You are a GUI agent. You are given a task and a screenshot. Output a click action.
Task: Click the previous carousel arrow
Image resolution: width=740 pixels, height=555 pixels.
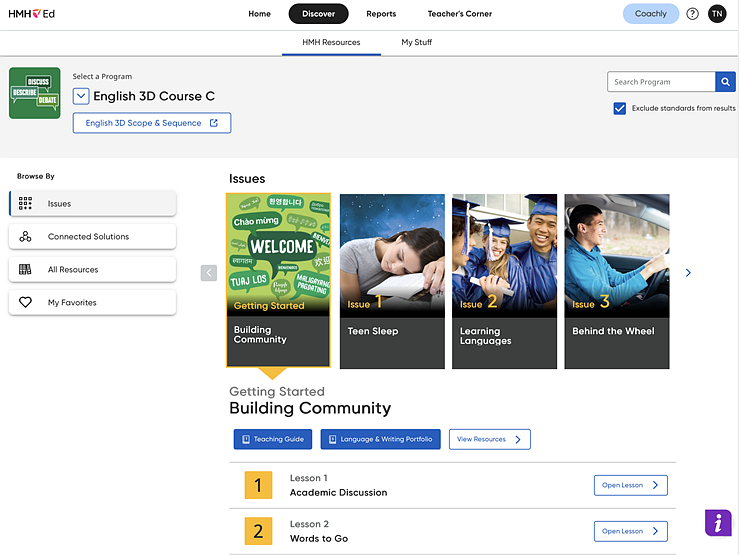[209, 273]
